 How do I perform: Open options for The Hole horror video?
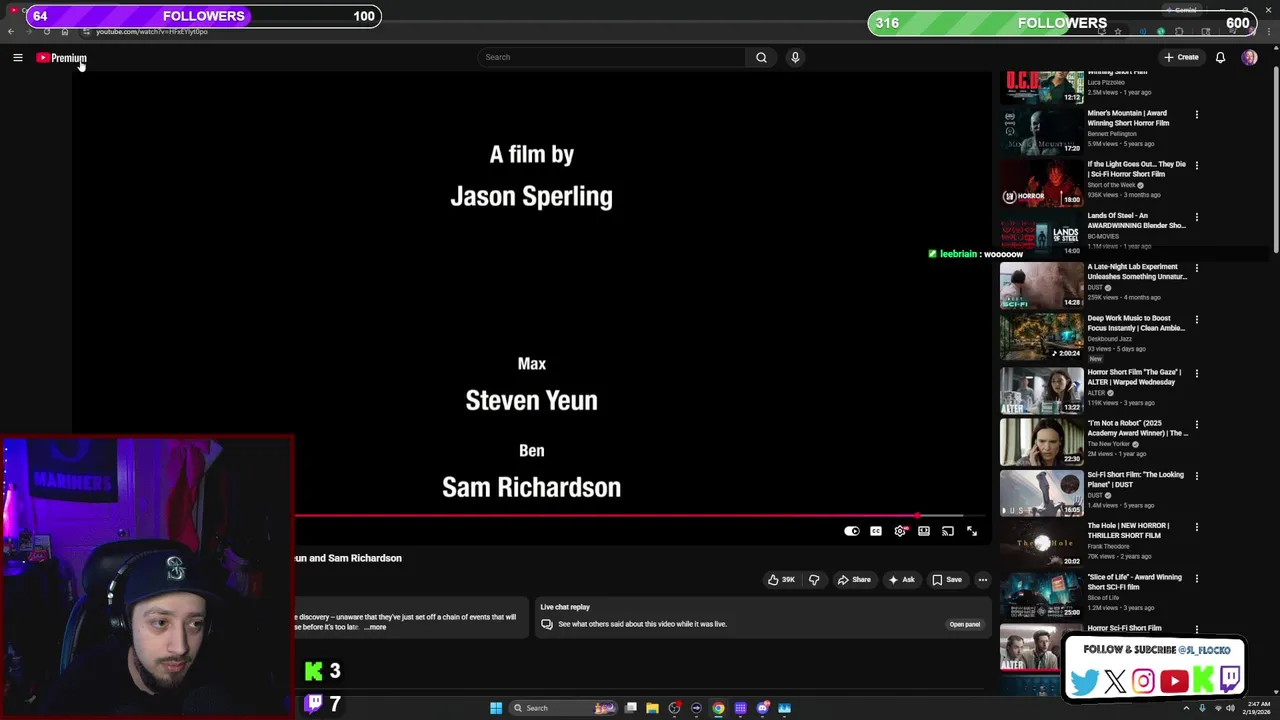[1196, 527]
